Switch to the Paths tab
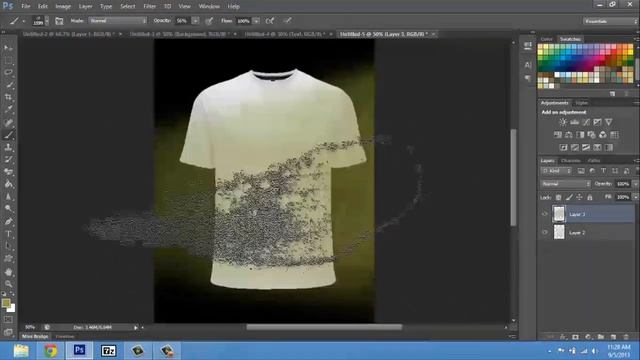Screen dimensions: 640x360 594,161
